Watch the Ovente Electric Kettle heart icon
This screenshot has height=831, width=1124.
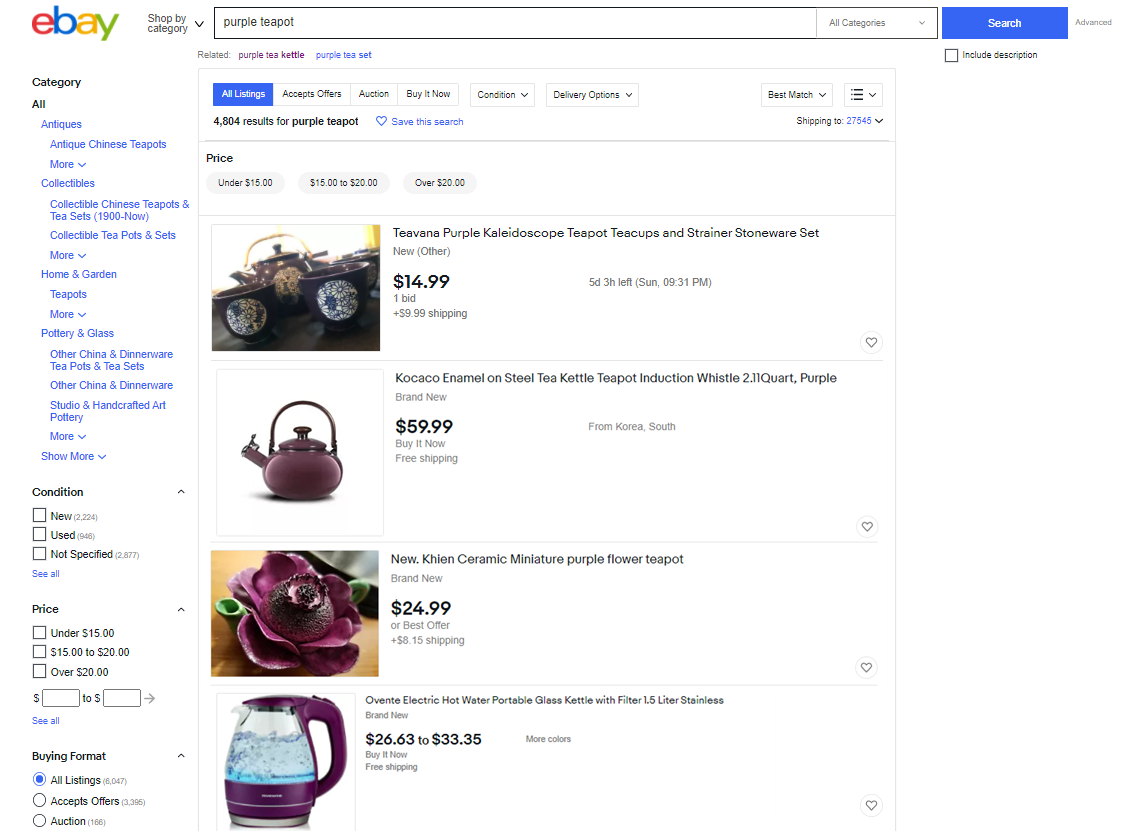click(871, 805)
